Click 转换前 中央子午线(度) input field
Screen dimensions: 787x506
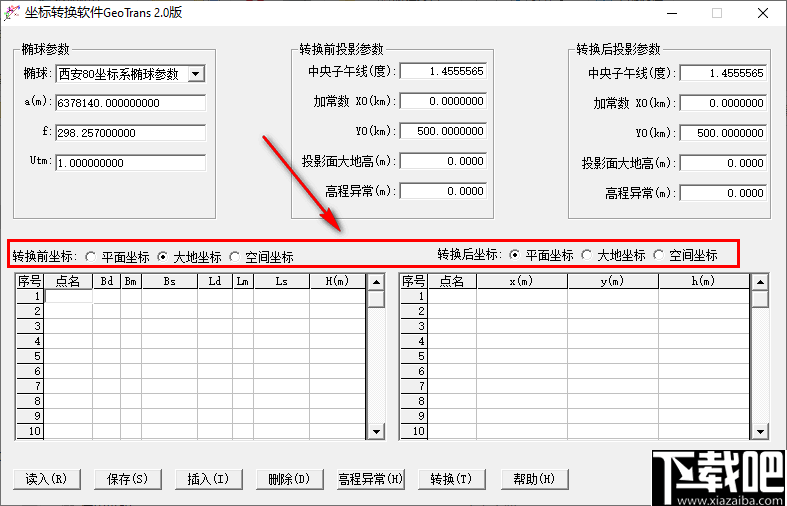443,71
